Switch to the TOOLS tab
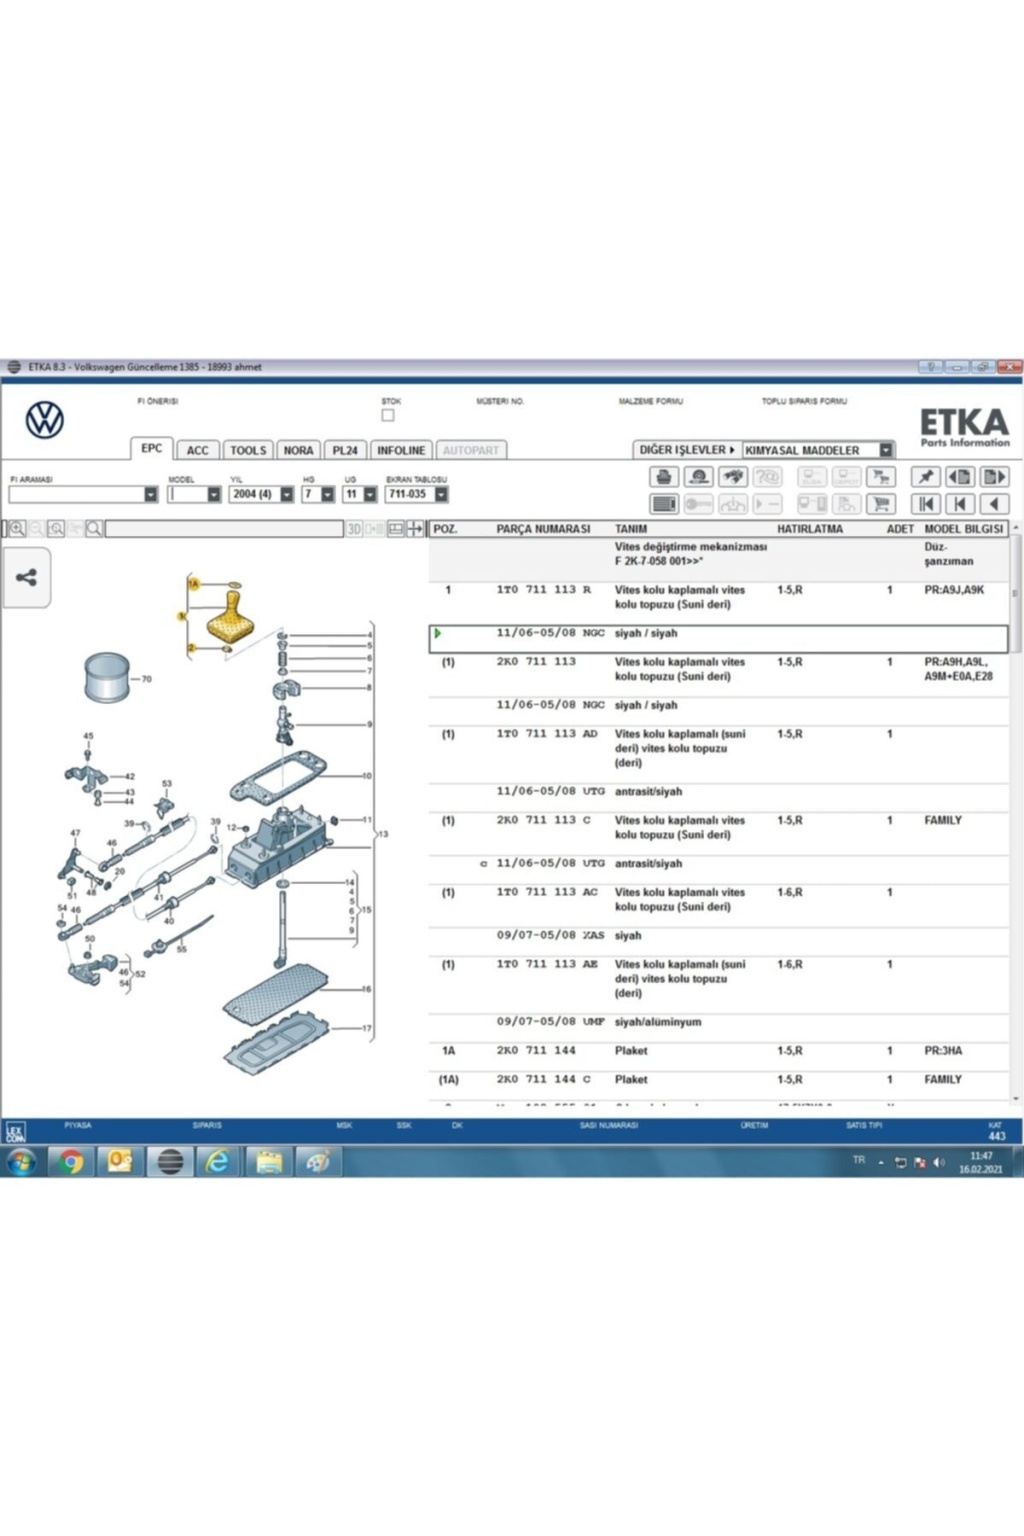The height and width of the screenshot is (1536, 1024). click(x=248, y=450)
